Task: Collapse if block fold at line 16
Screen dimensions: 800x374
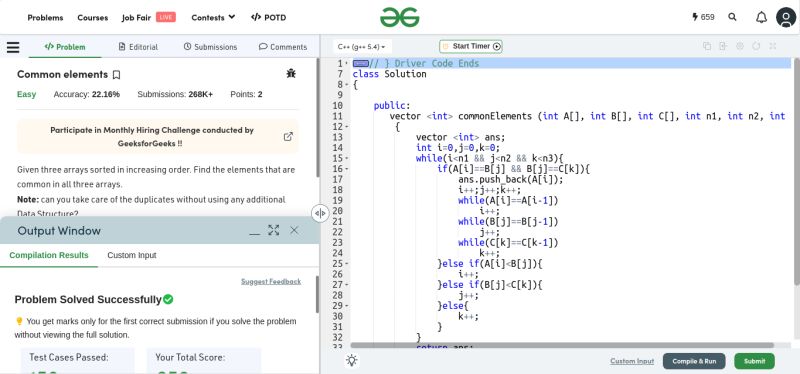Action: [347, 169]
